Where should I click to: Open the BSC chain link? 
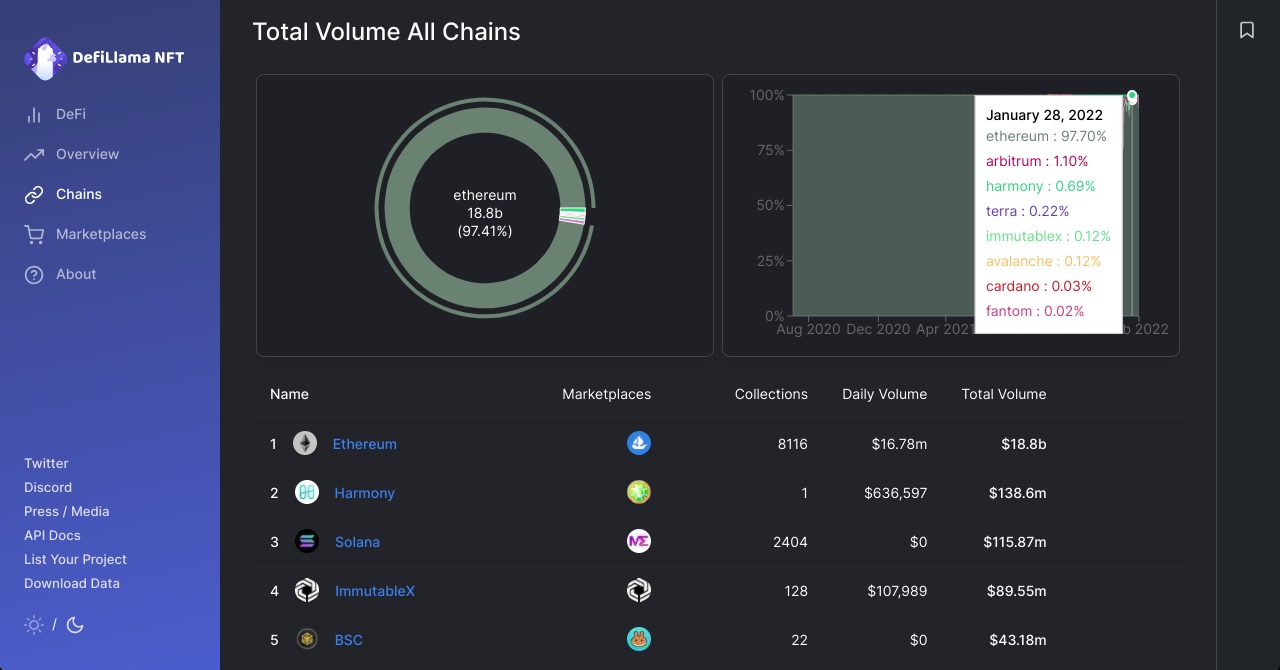point(349,640)
